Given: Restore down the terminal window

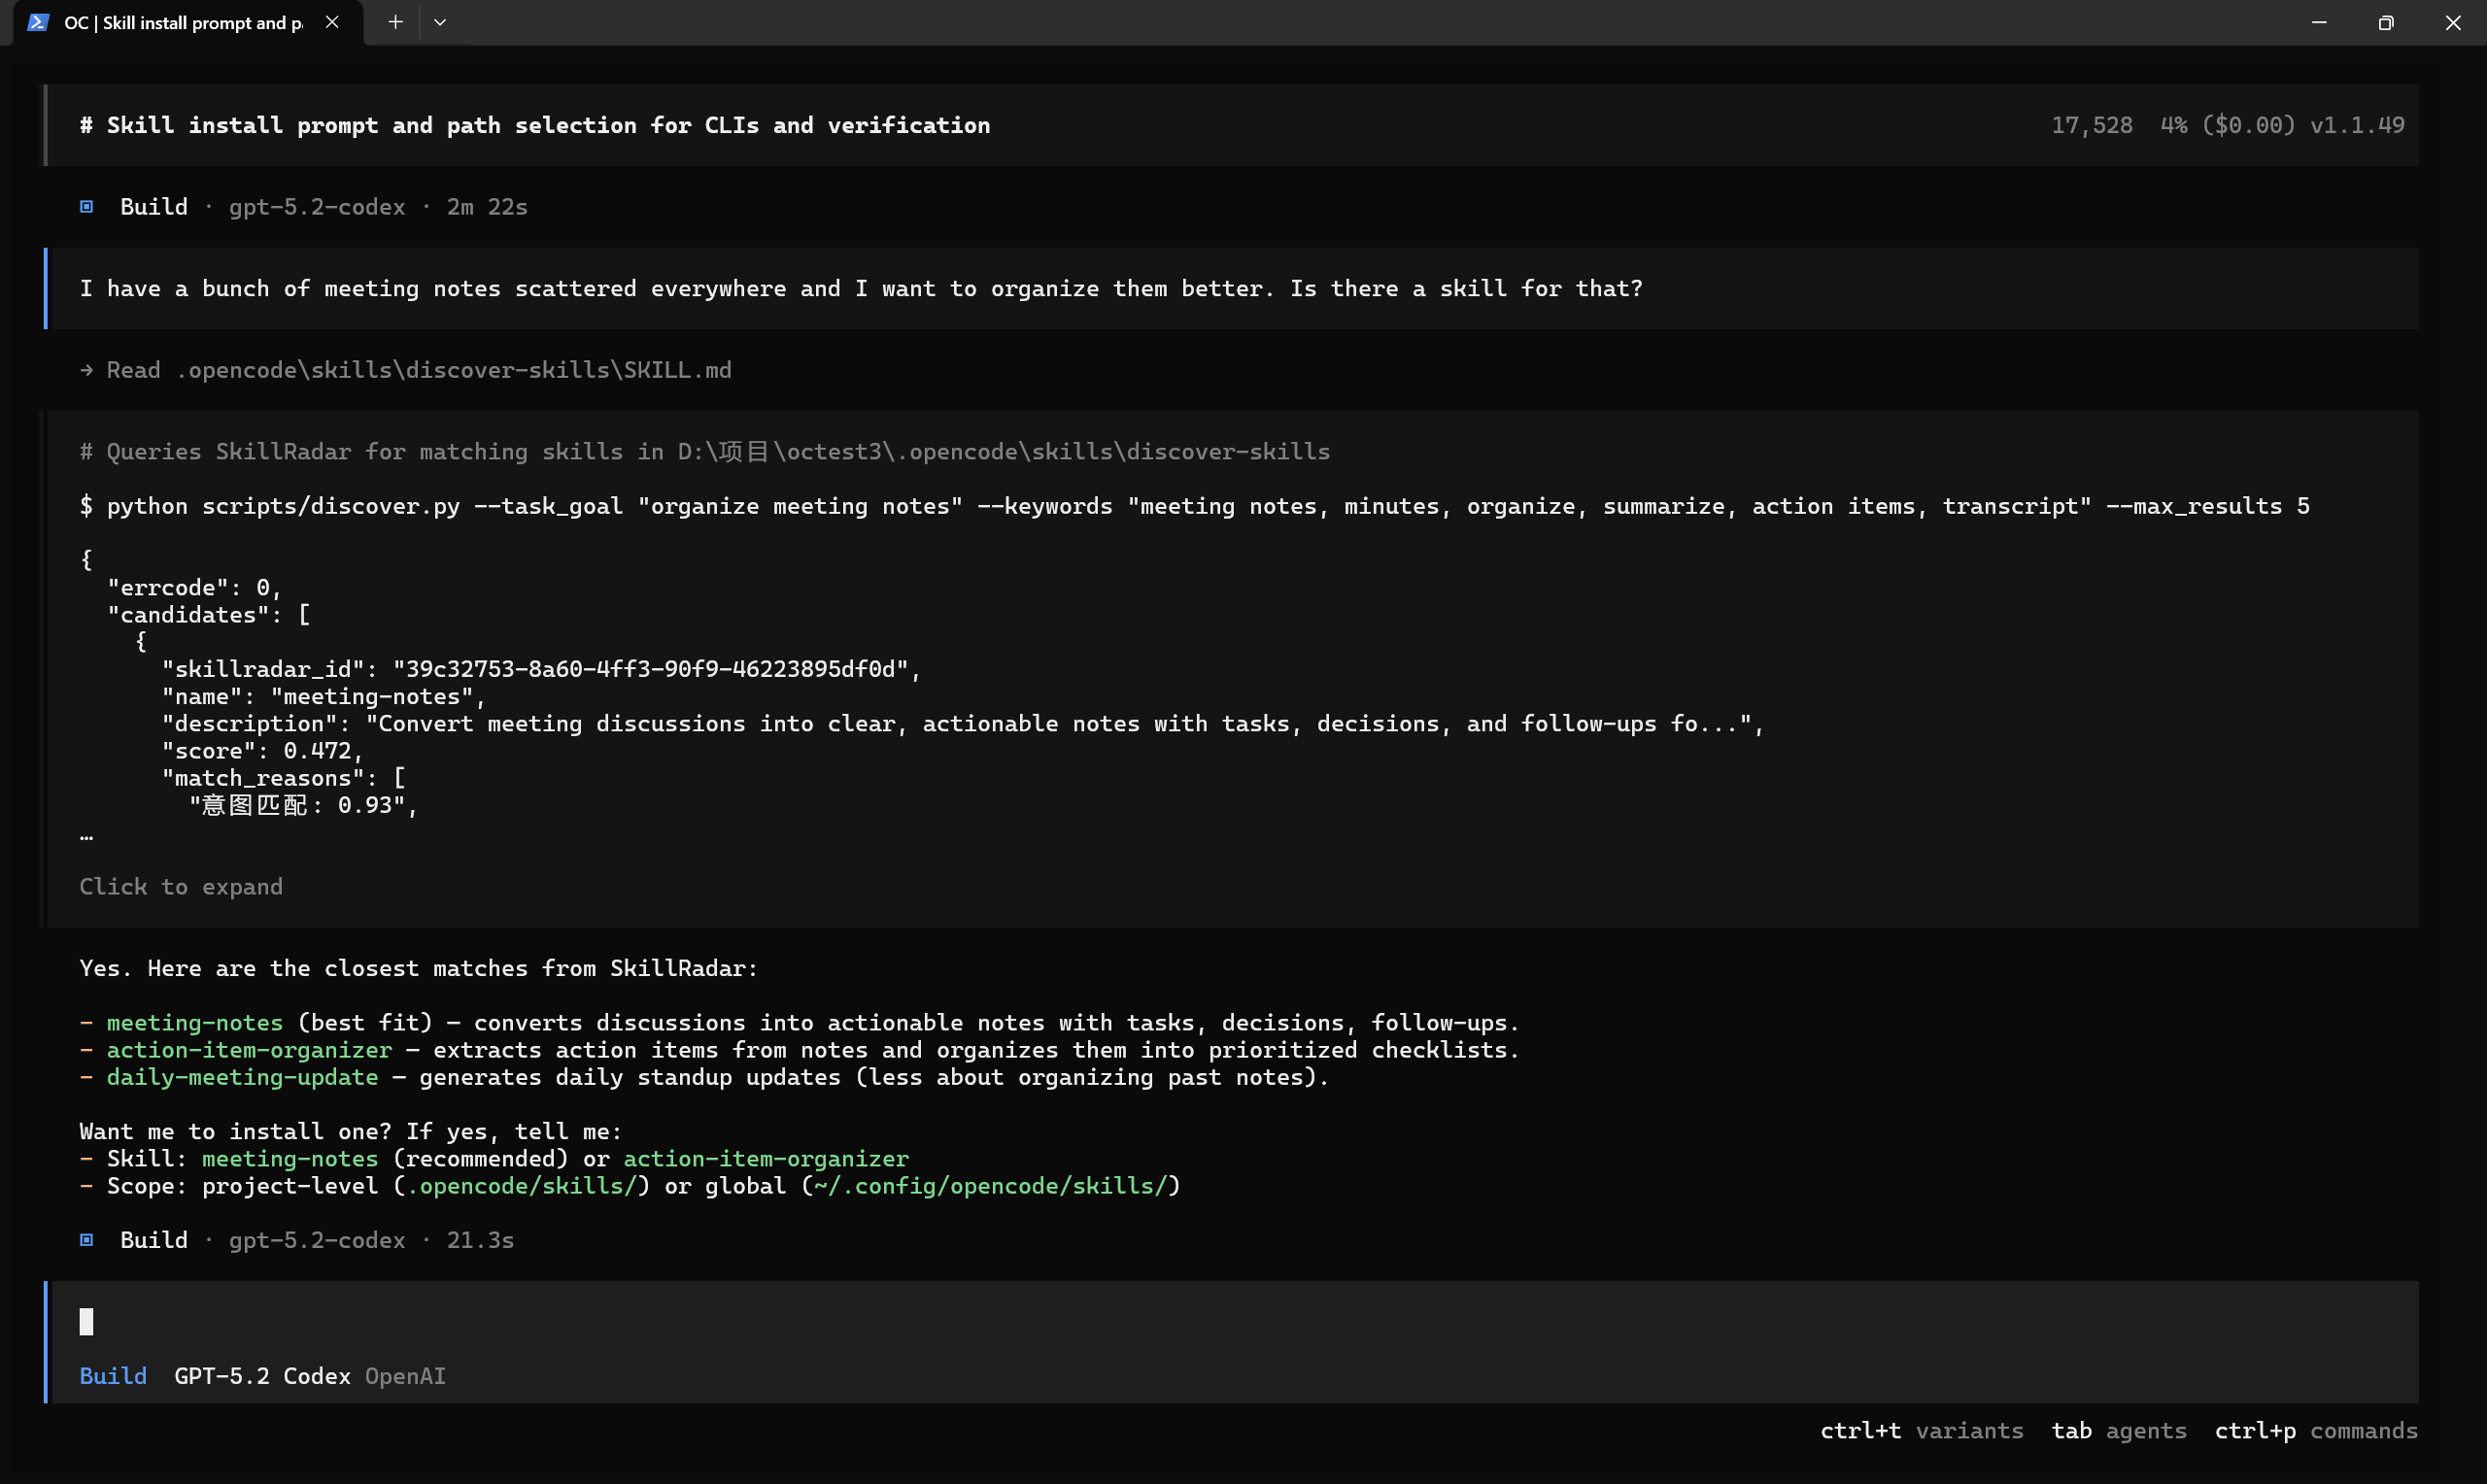Looking at the screenshot, I should pyautogui.click(x=2386, y=22).
